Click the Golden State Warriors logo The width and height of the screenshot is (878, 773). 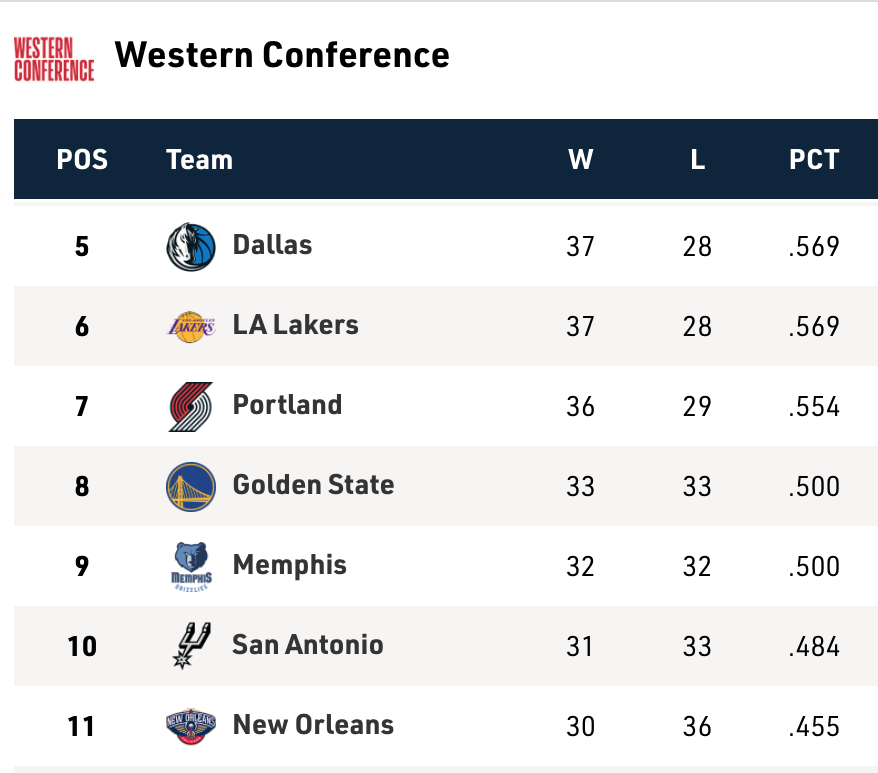191,486
